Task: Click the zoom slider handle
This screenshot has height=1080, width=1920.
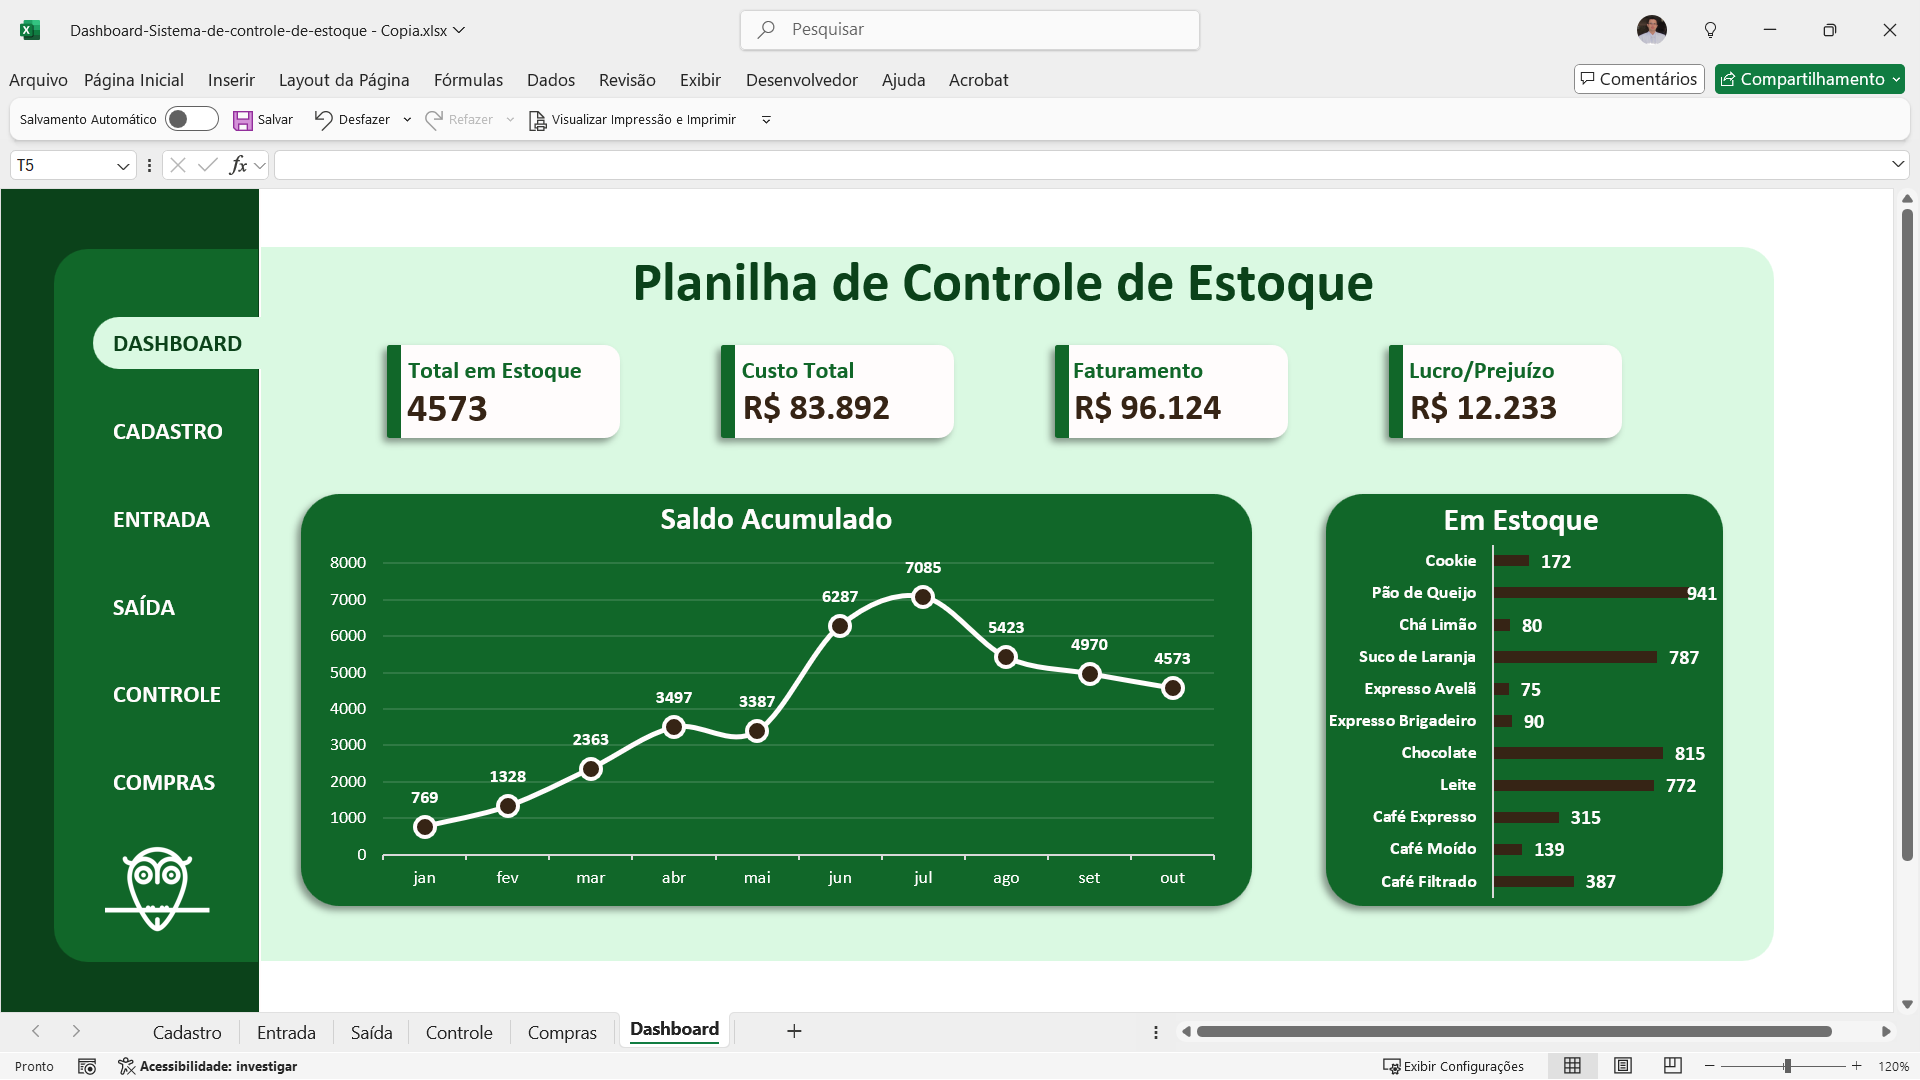Action: (x=1787, y=1066)
